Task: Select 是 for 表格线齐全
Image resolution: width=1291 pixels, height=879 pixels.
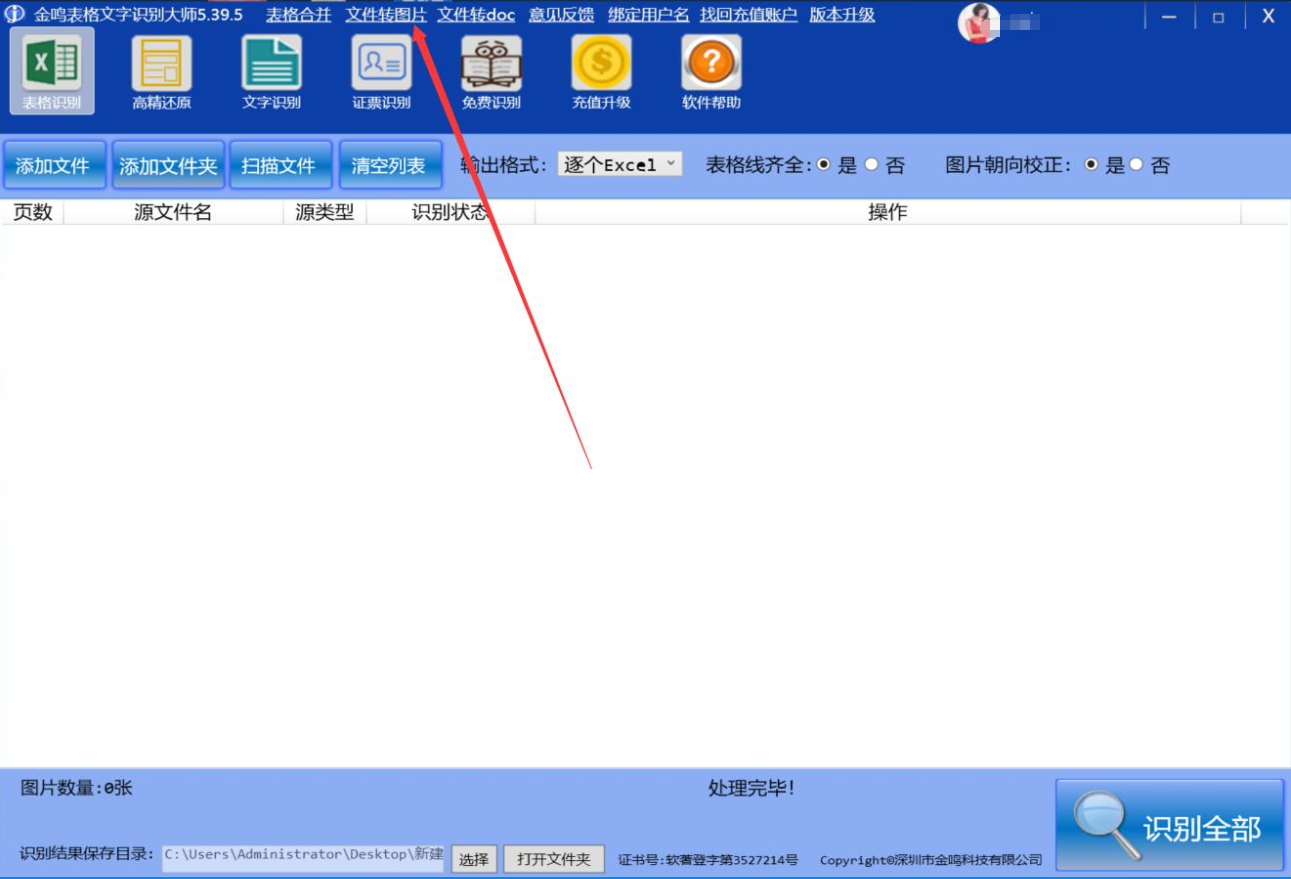Action: [824, 165]
